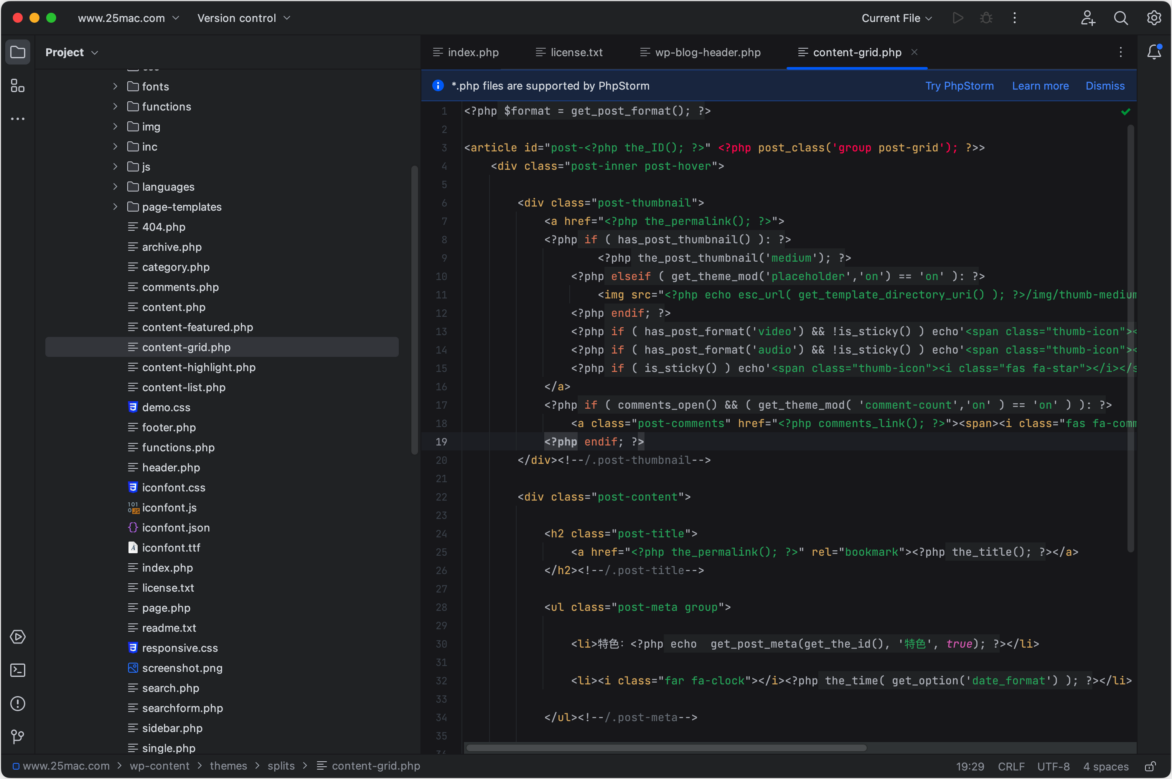Switch to the wp-blog-header.php tab
The image size is (1172, 779).
tap(700, 52)
